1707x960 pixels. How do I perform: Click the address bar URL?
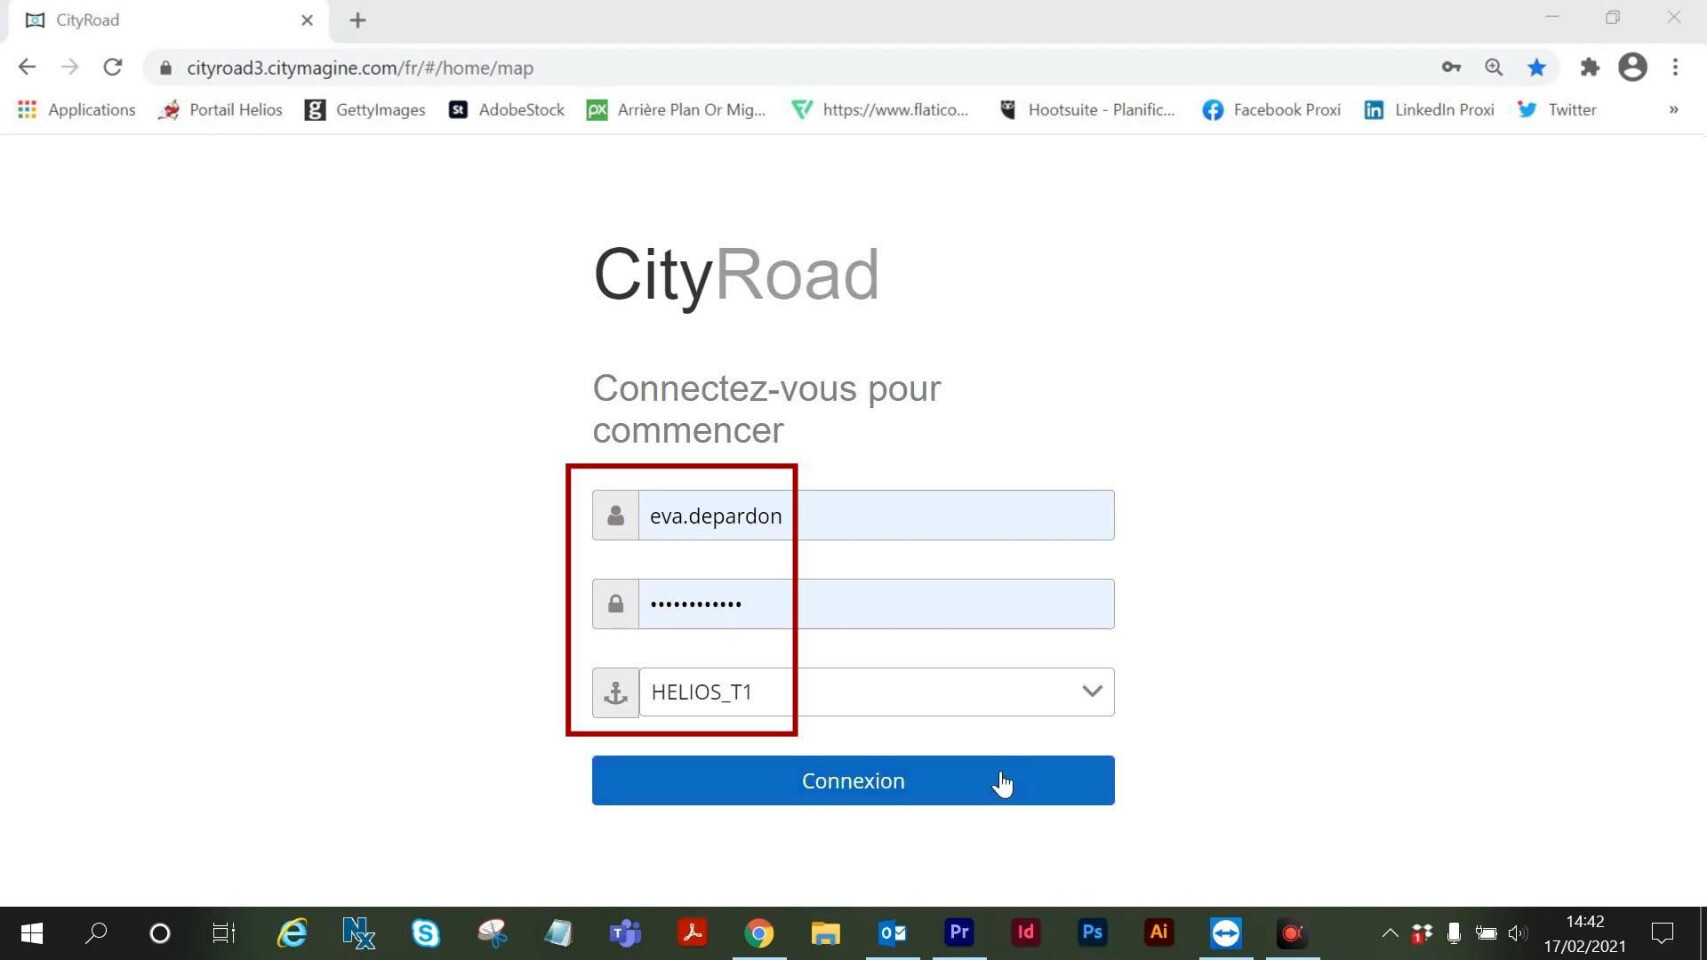tap(360, 68)
